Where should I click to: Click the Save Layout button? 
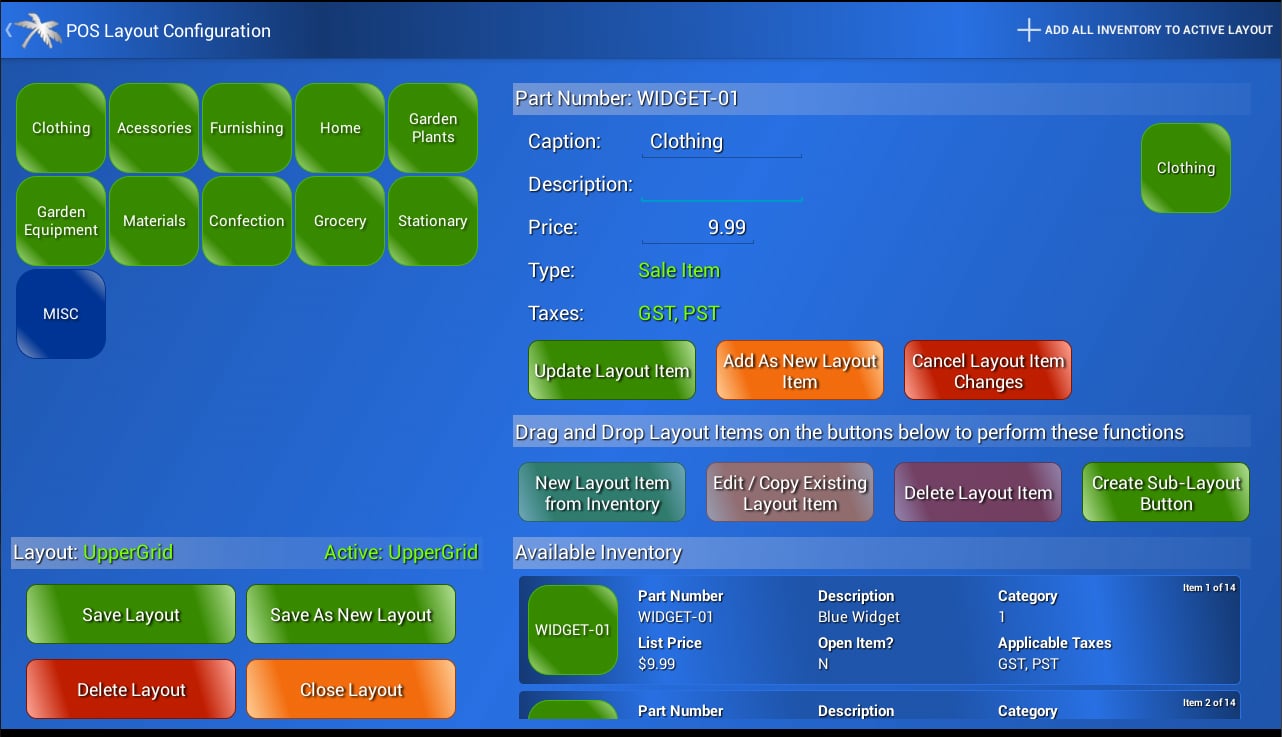point(131,615)
